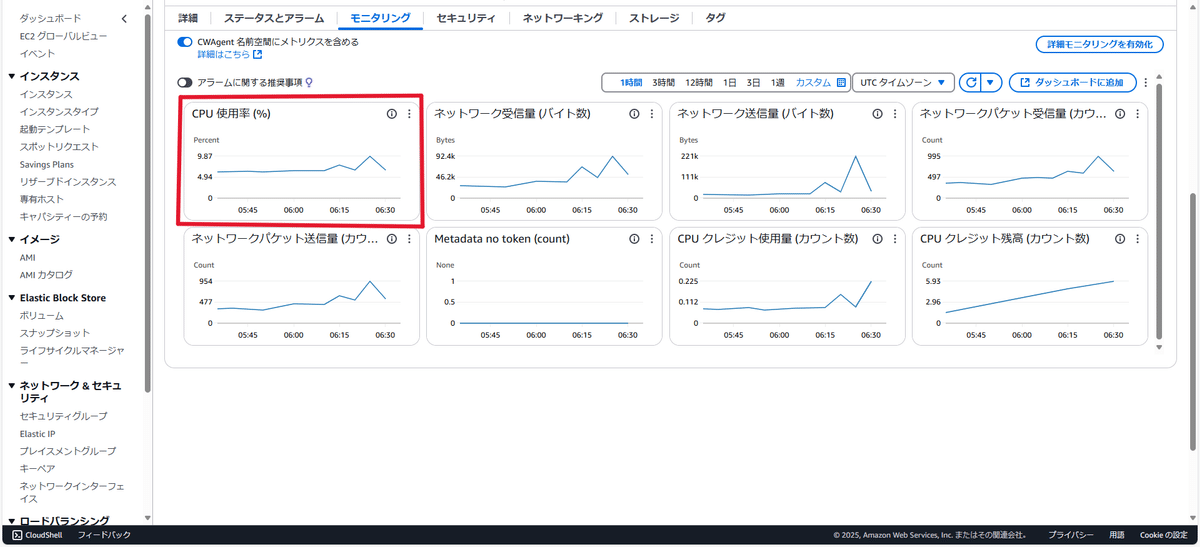The image size is (1200, 547).
Task: Open Elastic IP in sidebar
Action: click(x=37, y=434)
